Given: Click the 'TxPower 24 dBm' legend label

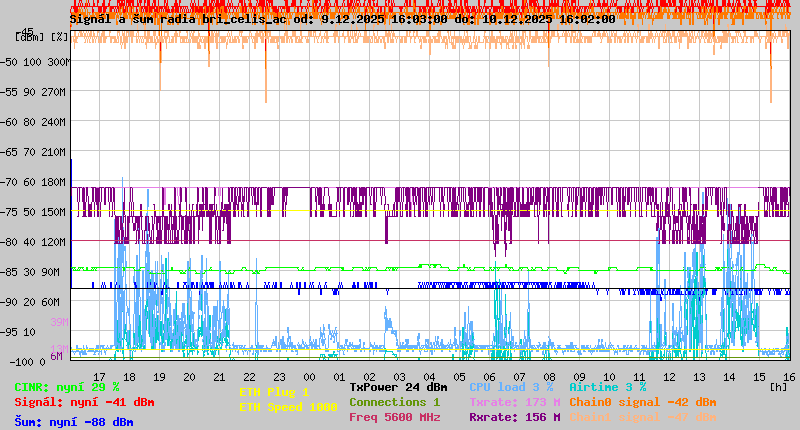Looking at the screenshot, I should (x=398, y=387).
